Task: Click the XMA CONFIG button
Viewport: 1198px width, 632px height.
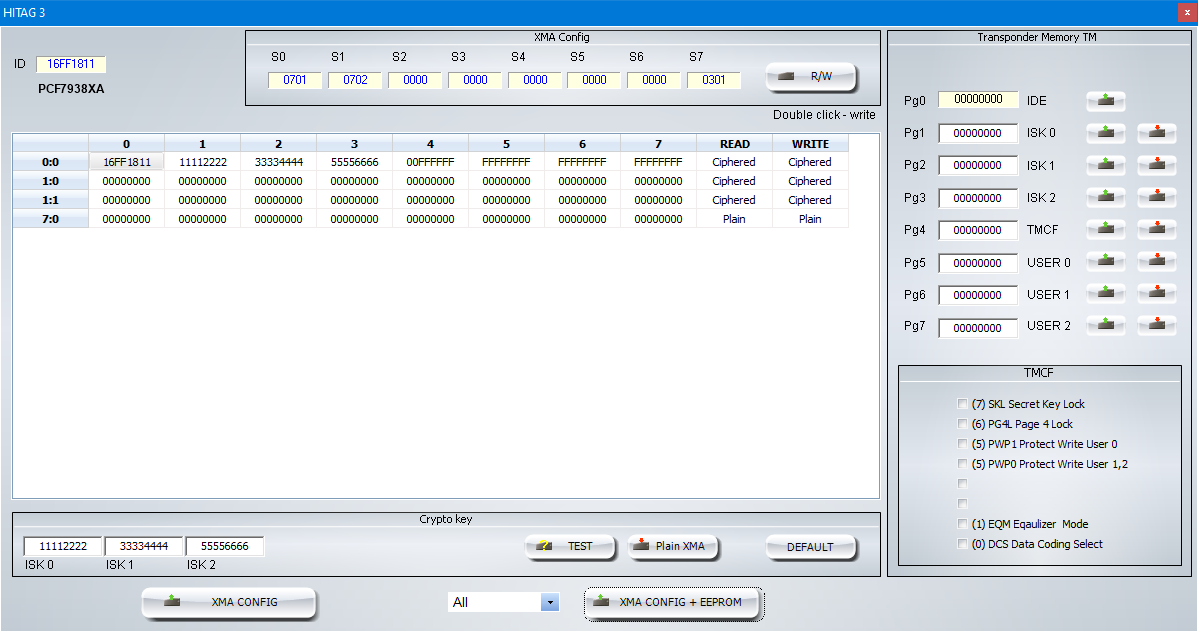Action: click(228, 602)
